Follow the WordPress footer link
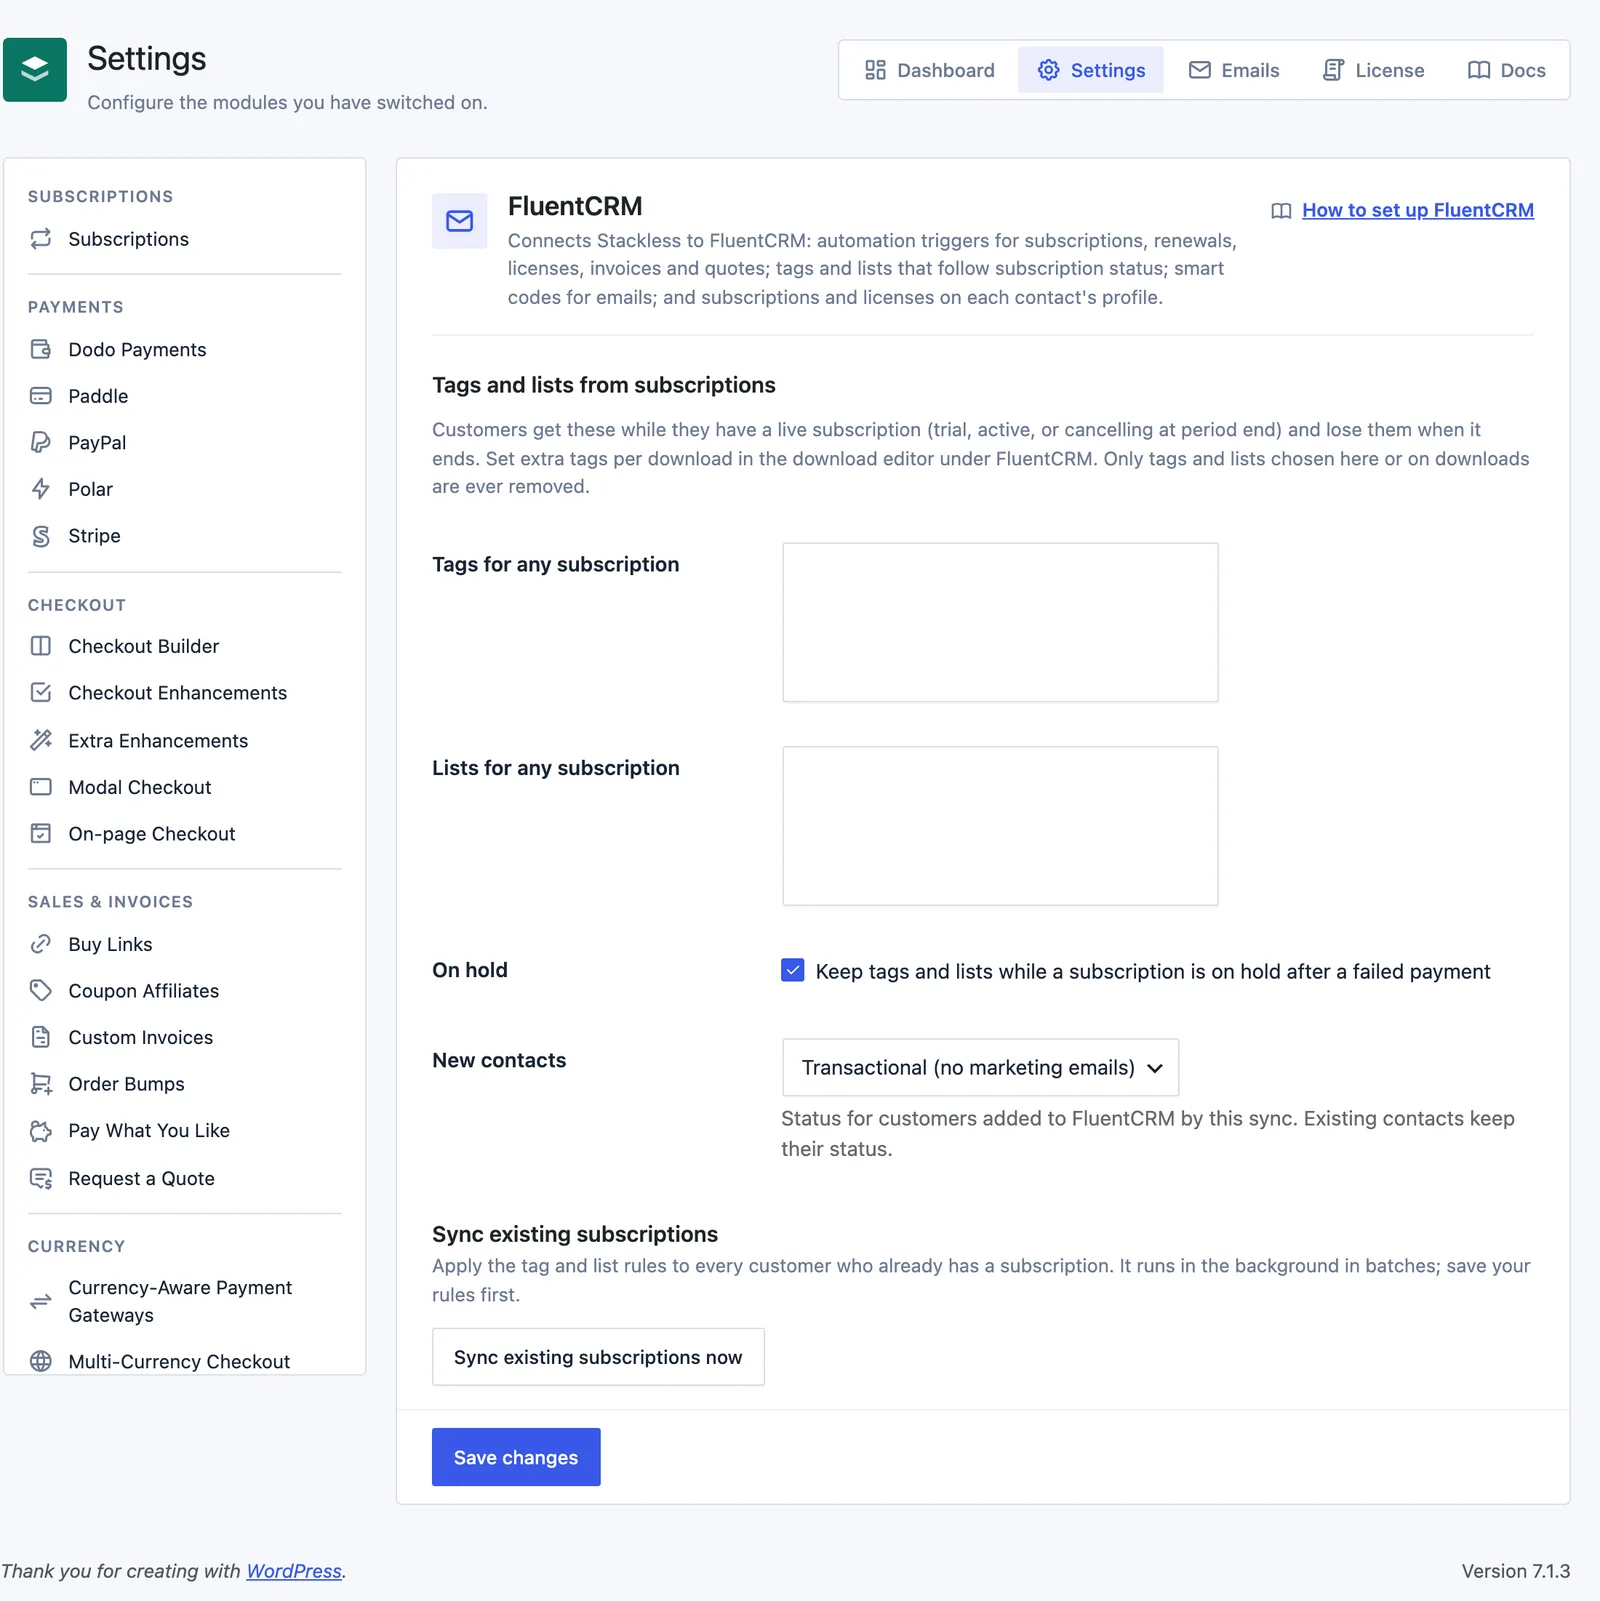The width and height of the screenshot is (1600, 1601). pyautogui.click(x=294, y=1571)
